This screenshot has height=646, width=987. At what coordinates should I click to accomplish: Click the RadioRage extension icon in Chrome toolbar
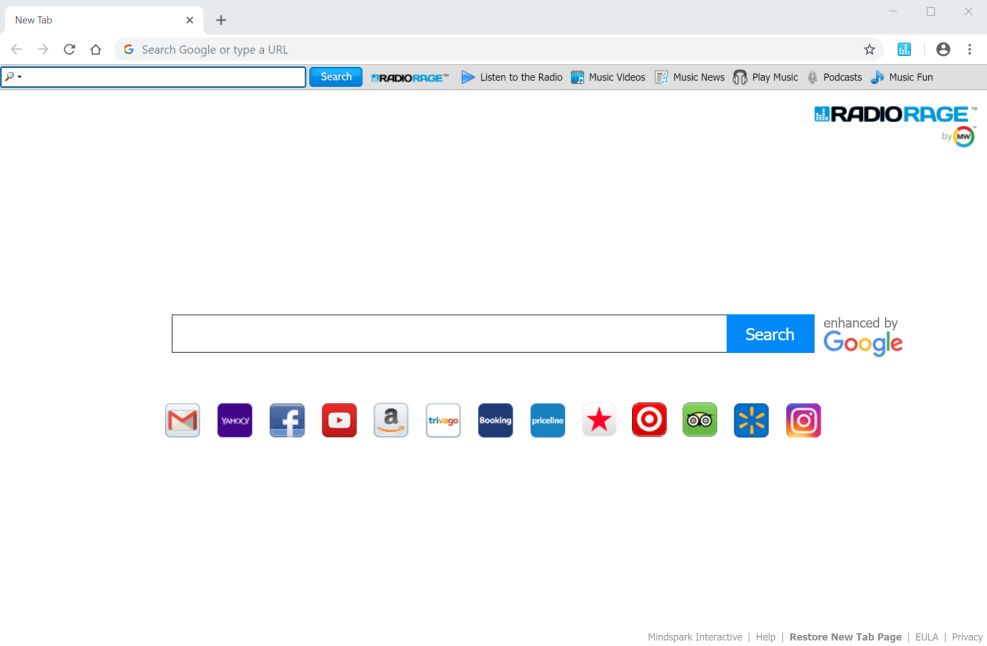[x=904, y=49]
